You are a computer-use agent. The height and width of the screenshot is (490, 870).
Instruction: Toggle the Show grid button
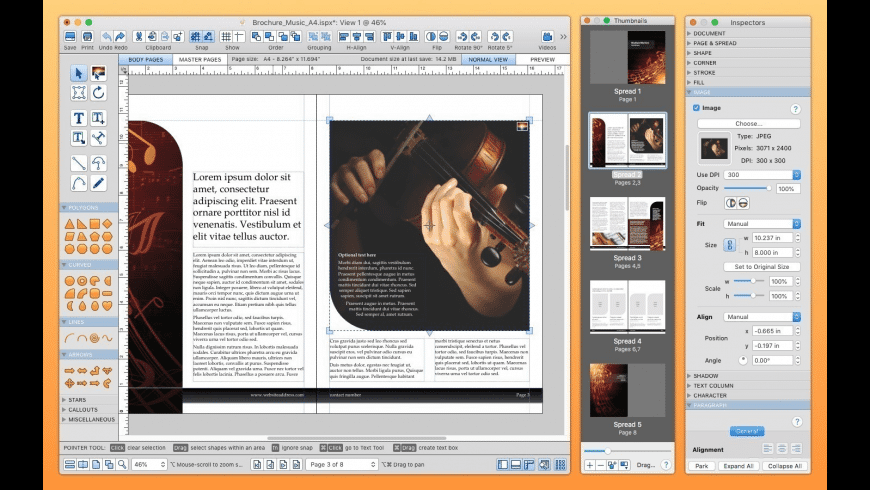[226, 37]
